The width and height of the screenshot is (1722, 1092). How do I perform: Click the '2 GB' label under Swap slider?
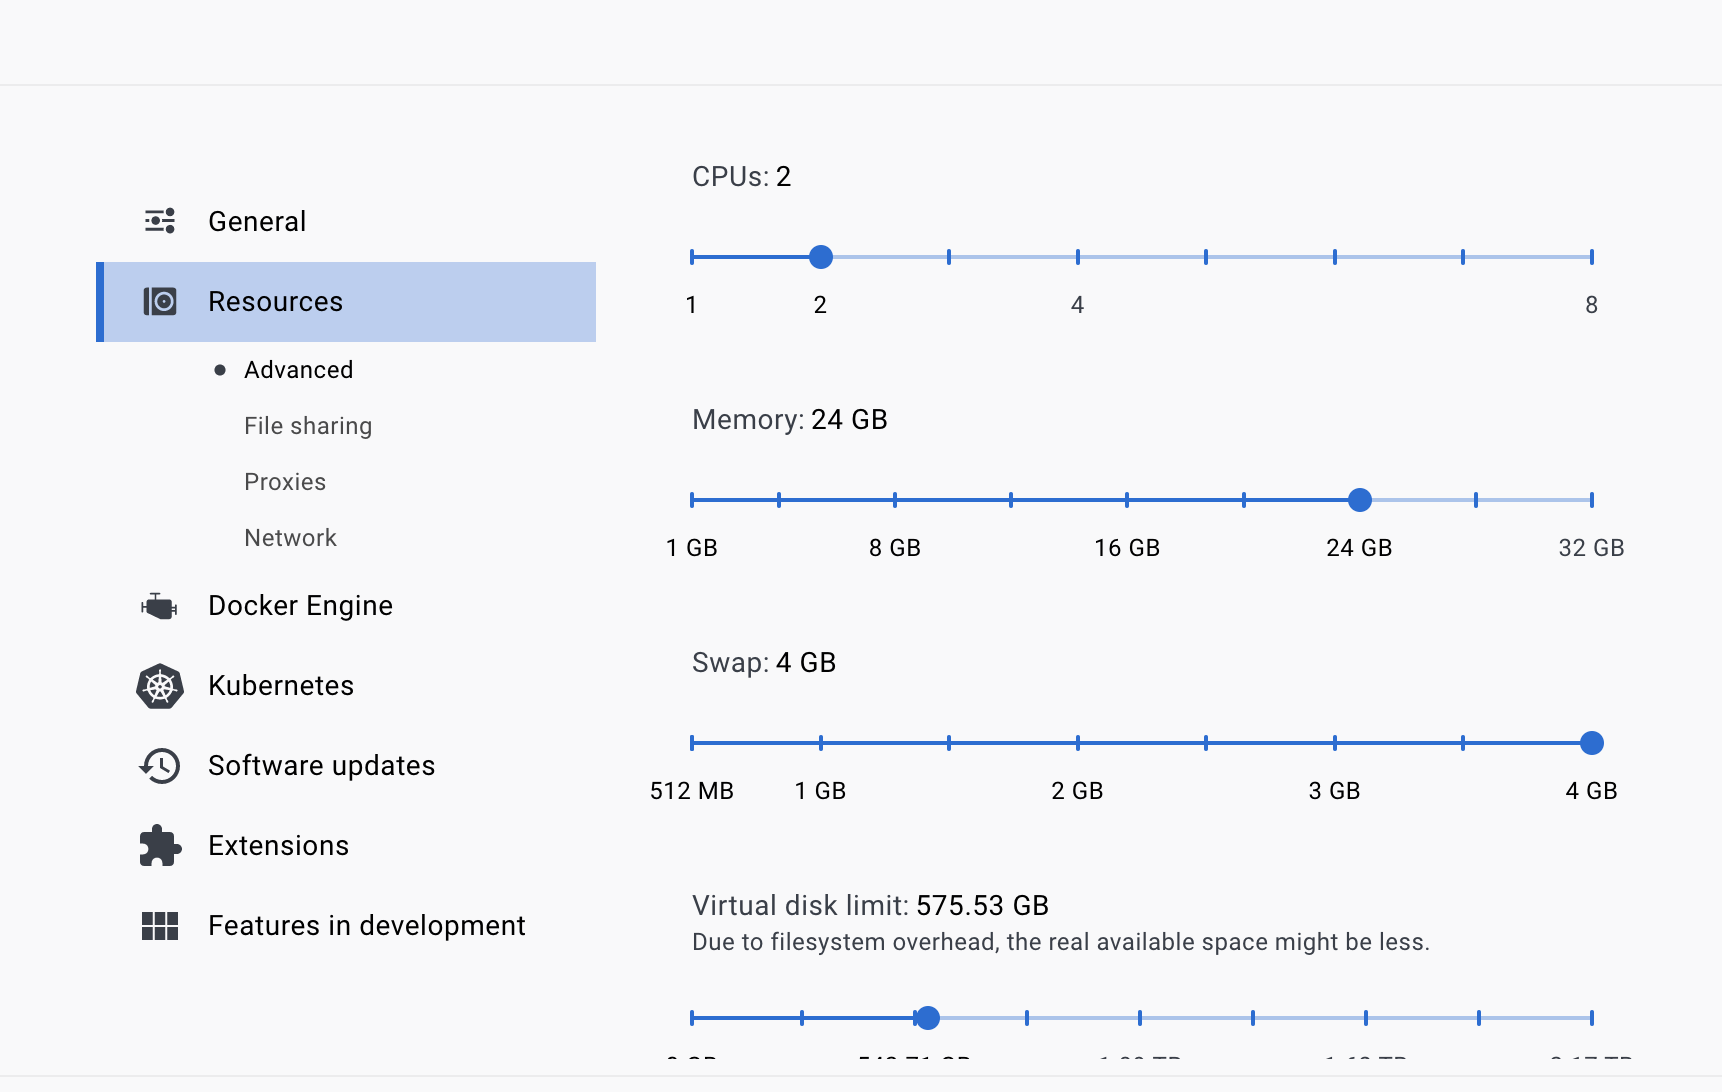[1077, 791]
